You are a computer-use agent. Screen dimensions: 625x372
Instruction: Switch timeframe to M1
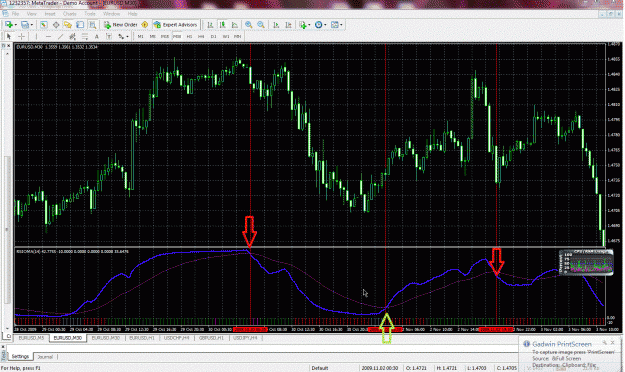click(x=140, y=37)
